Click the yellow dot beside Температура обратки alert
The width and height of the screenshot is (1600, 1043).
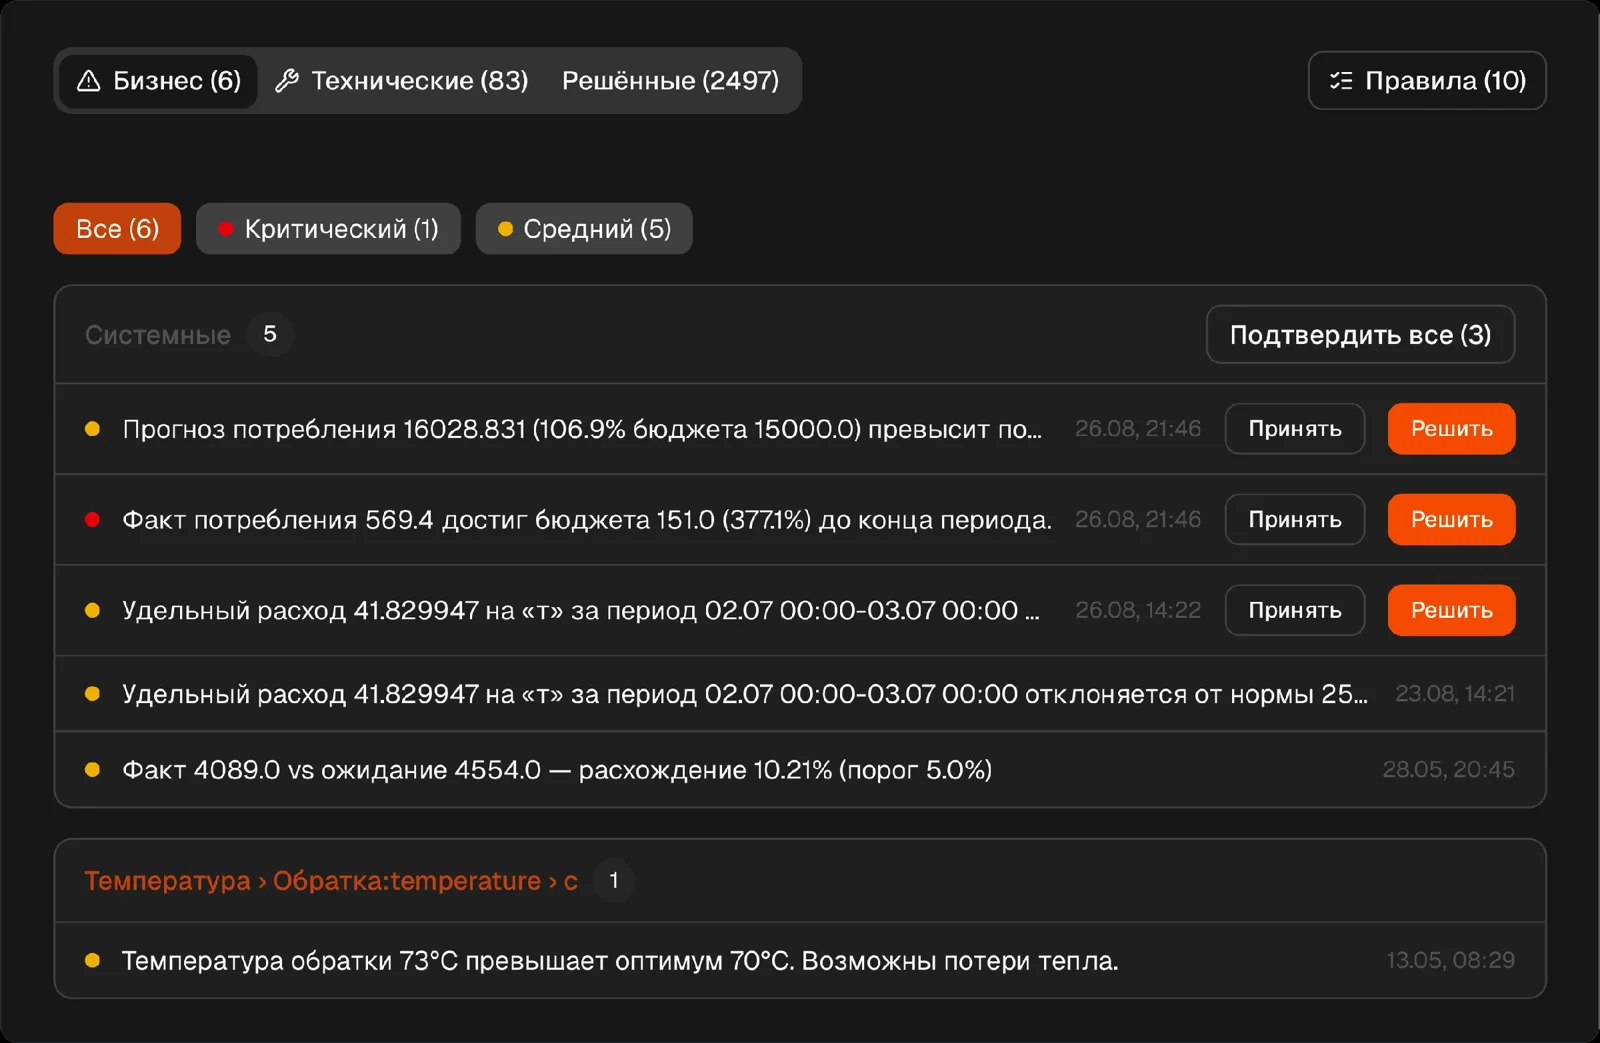point(92,960)
